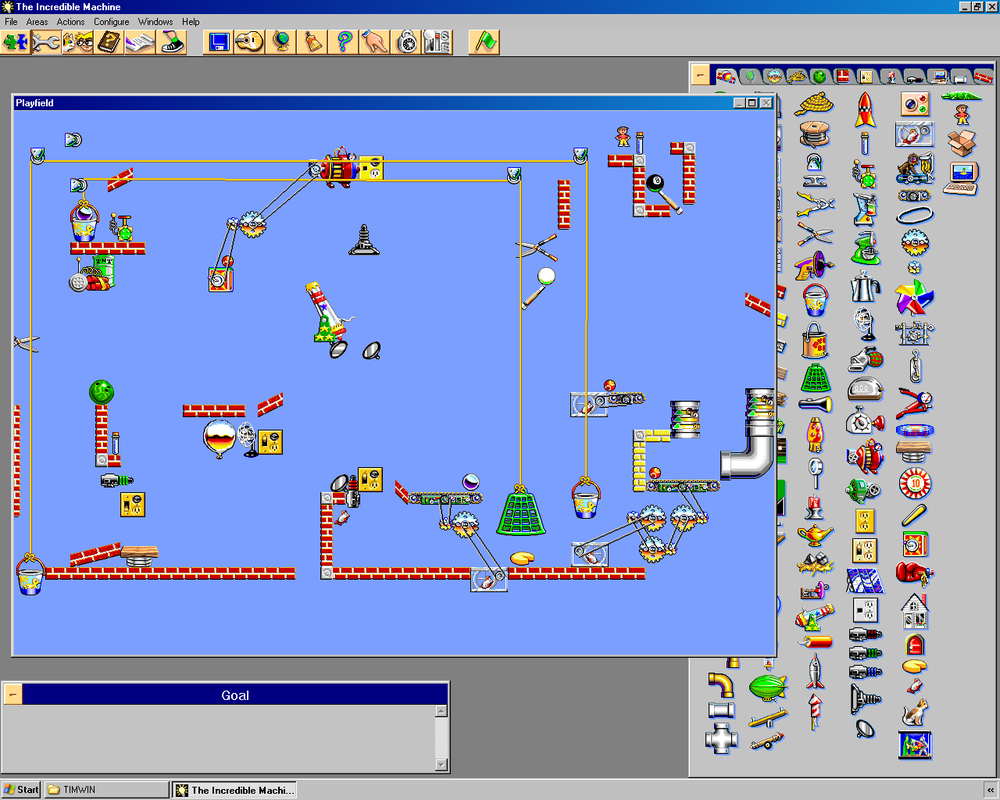Click the green flag start button
The width and height of the screenshot is (1000, 800).
[x=484, y=42]
